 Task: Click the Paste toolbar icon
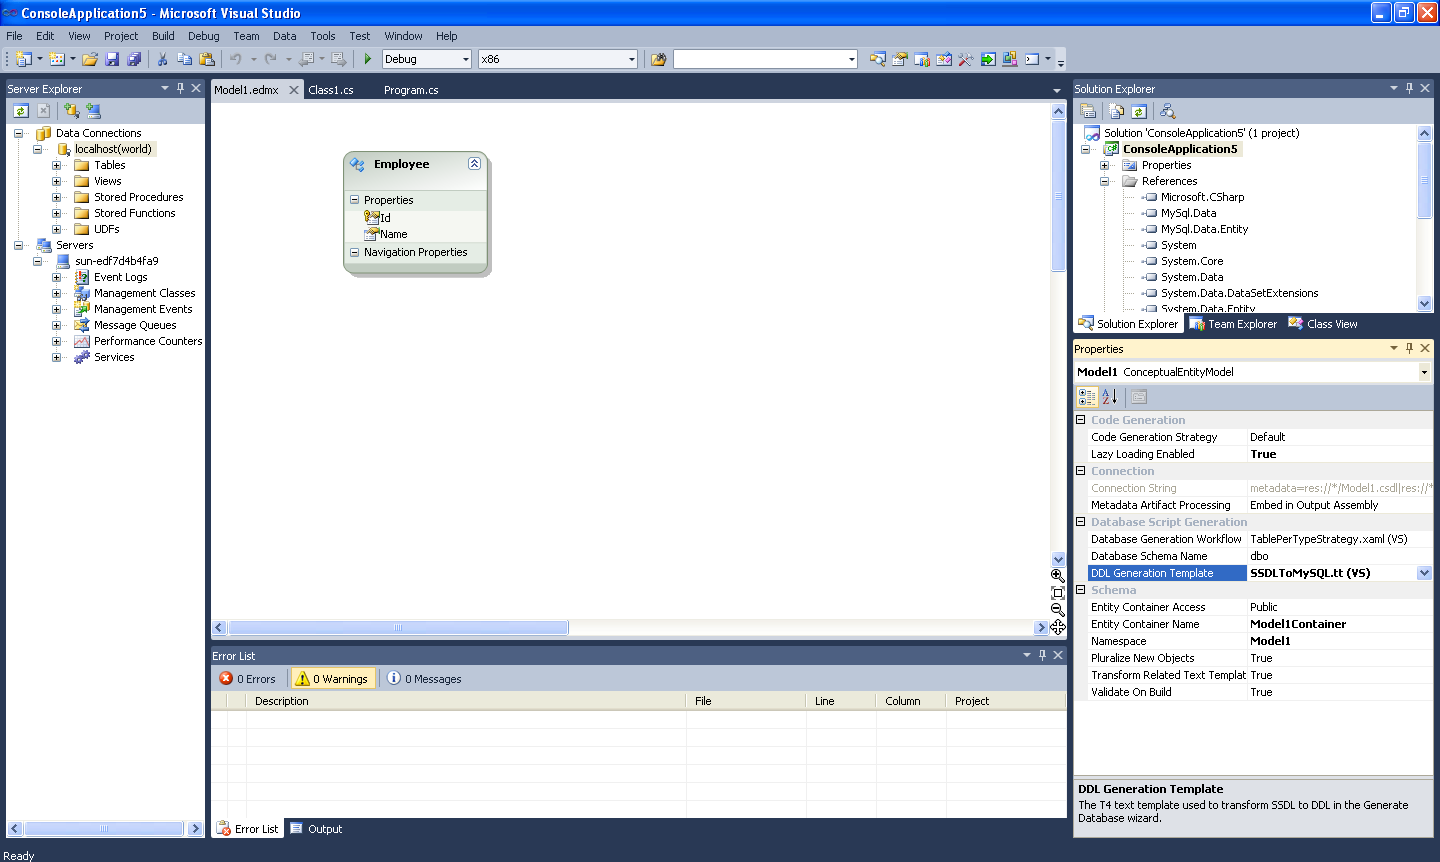[x=208, y=58]
